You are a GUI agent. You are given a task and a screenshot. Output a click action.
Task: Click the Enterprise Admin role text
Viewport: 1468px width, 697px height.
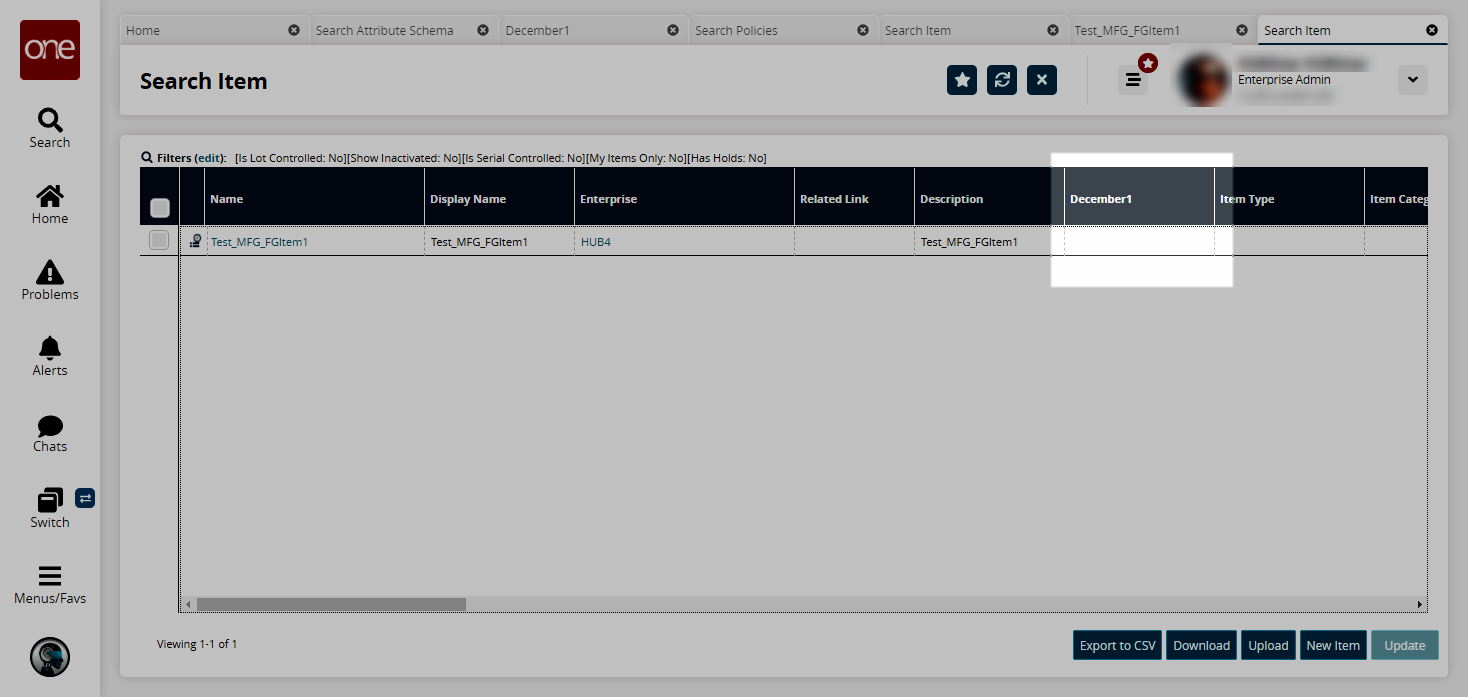click(1284, 80)
